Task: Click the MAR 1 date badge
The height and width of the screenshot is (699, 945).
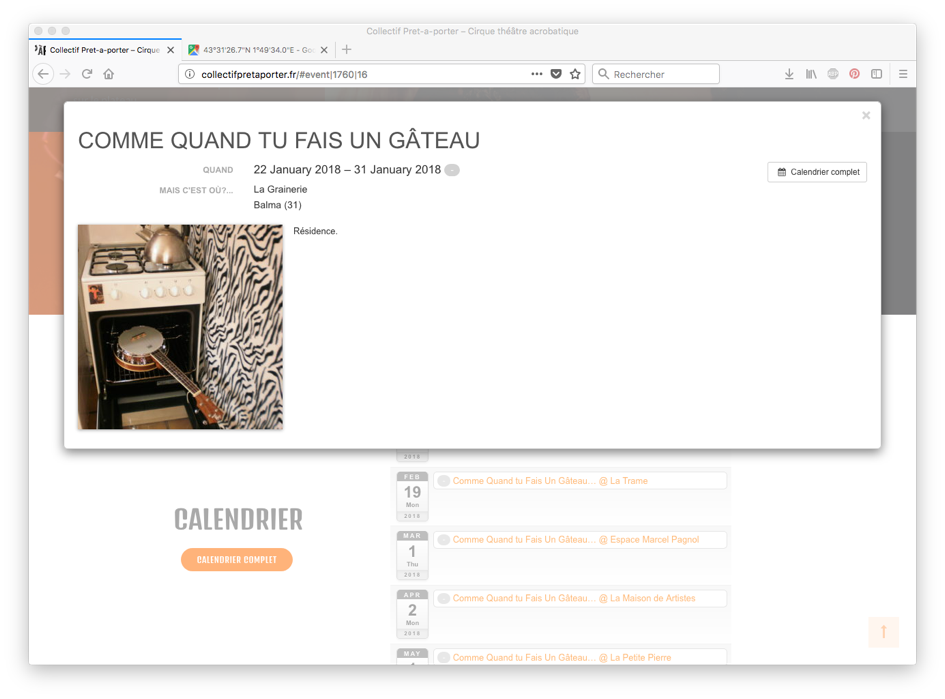Action: pyautogui.click(x=412, y=555)
